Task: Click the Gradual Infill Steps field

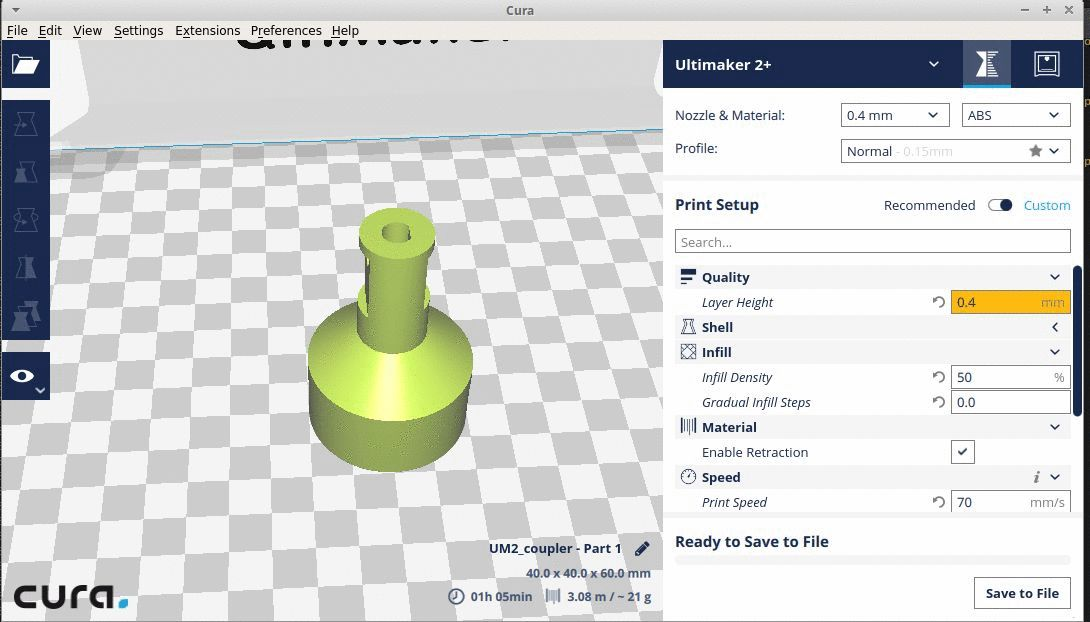Action: [x=1010, y=402]
